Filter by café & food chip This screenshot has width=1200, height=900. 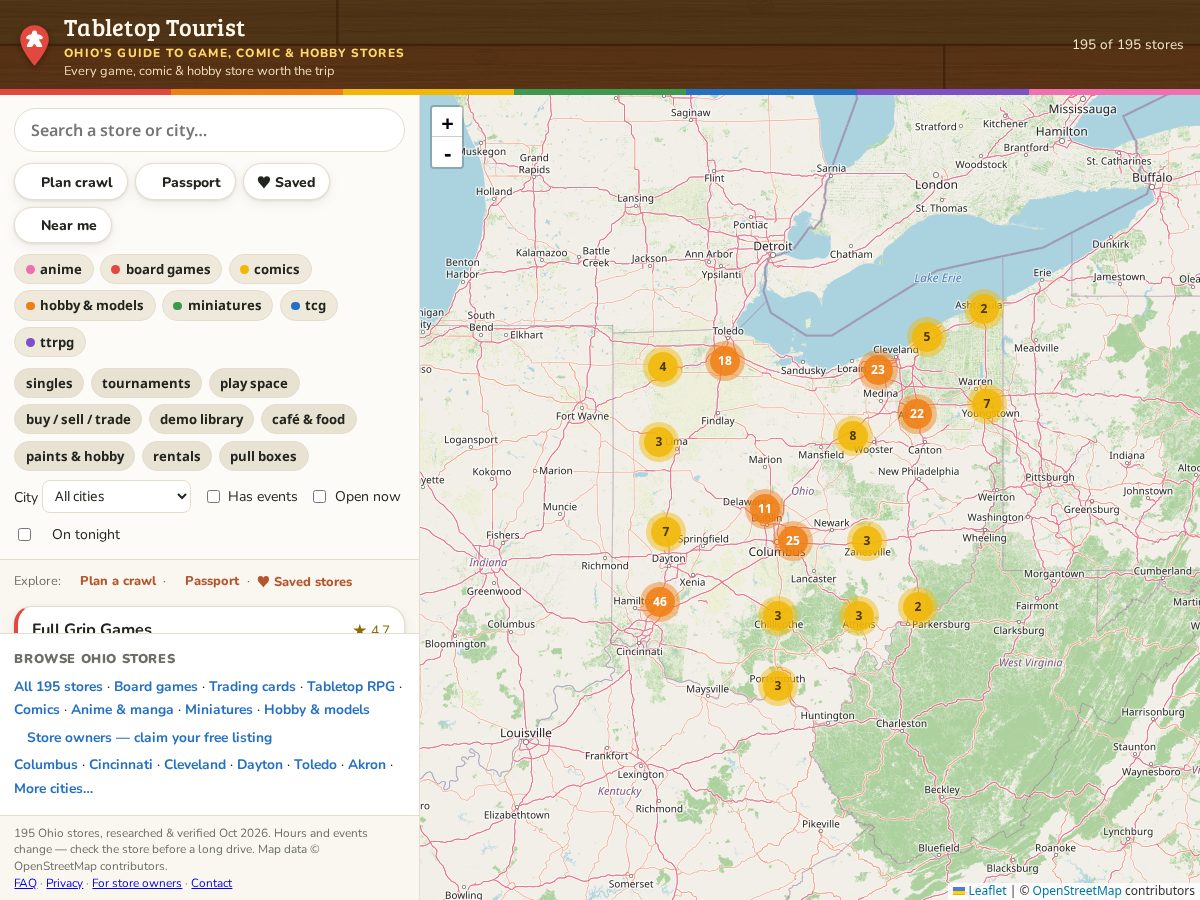(308, 419)
